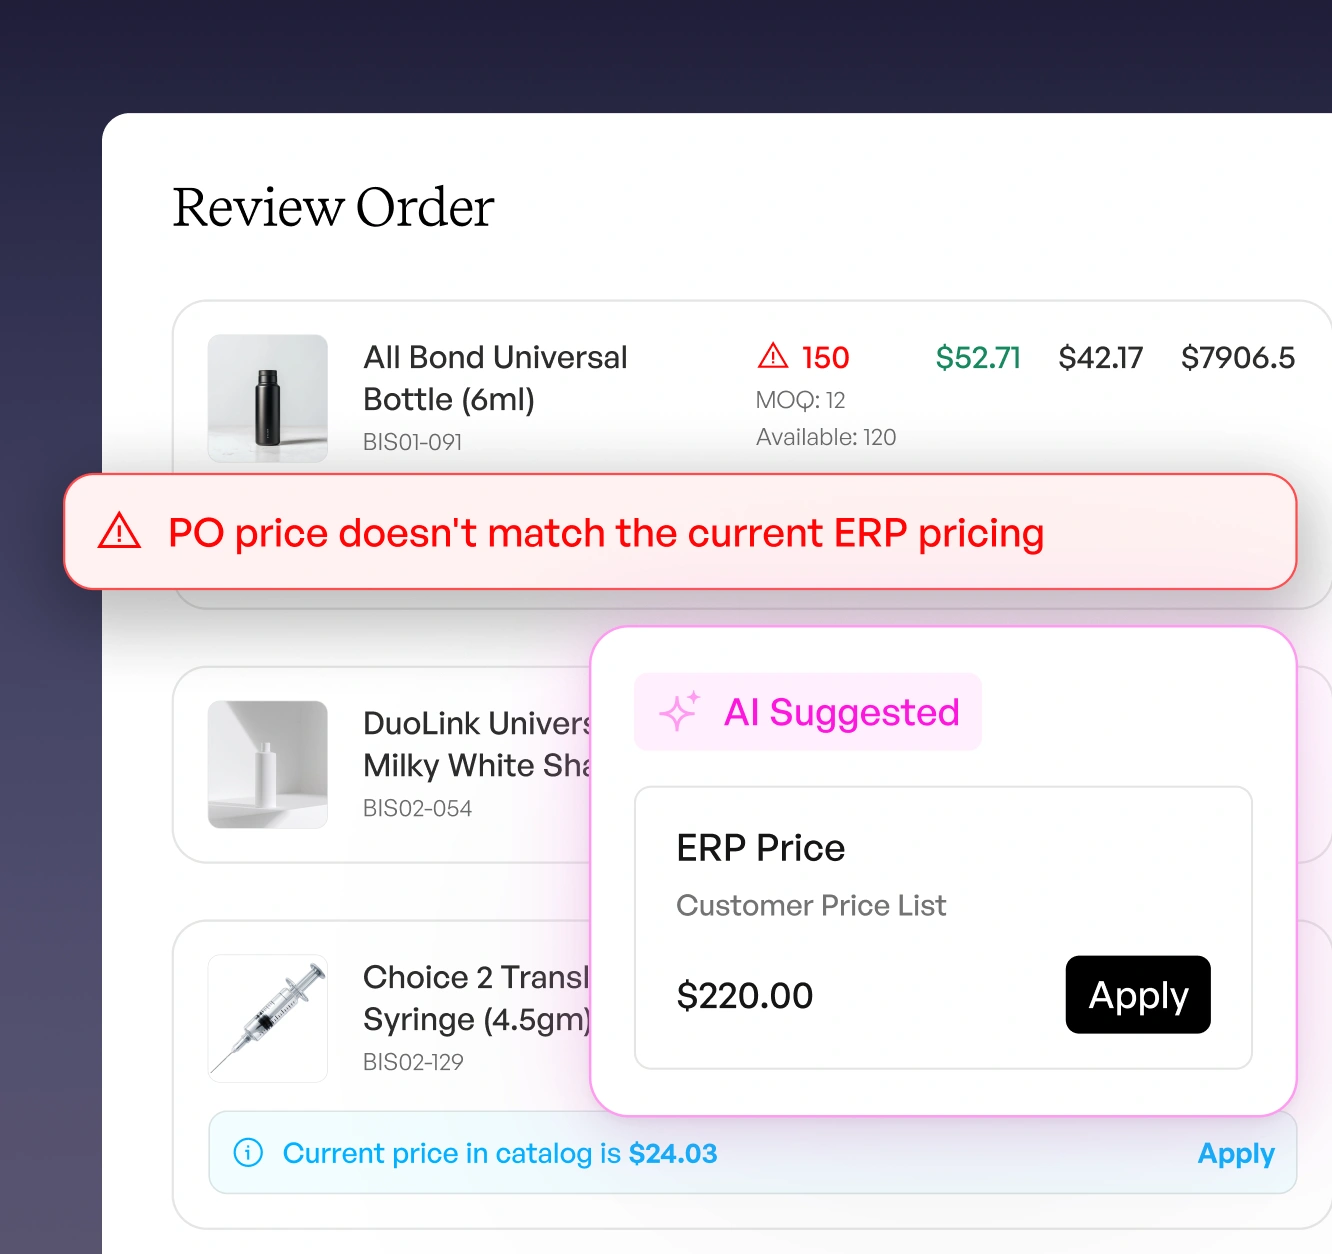Screen dimensions: 1332x1254
Task: Click the info icon beside the catalog price message
Action: pos(248,1153)
